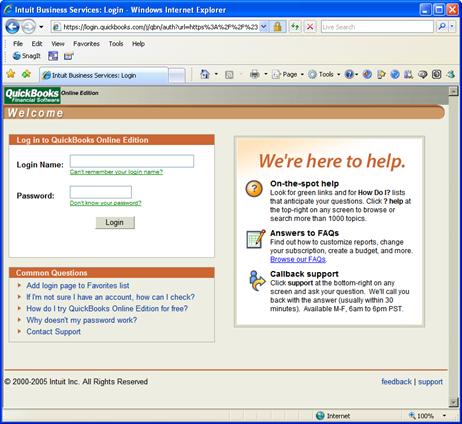Open "Add login page to Favorites list"

(78, 286)
